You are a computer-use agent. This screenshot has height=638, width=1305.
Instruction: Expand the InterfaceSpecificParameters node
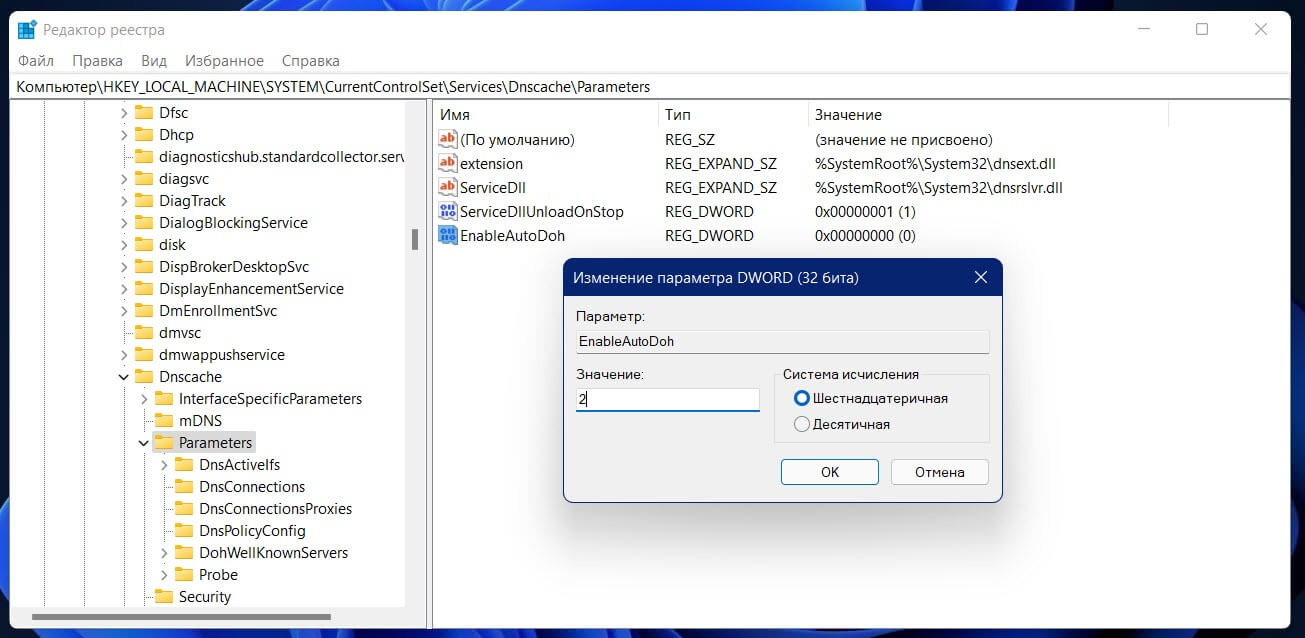(x=144, y=398)
